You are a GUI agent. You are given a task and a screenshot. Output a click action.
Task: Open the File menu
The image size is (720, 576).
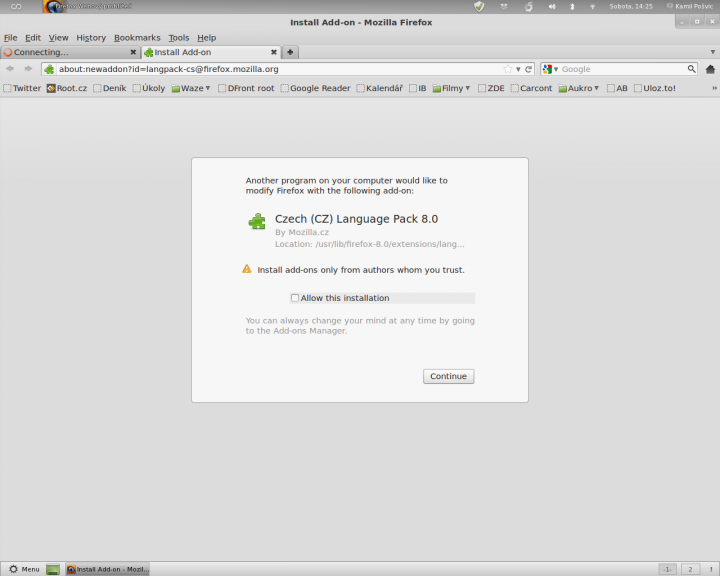click(11, 38)
